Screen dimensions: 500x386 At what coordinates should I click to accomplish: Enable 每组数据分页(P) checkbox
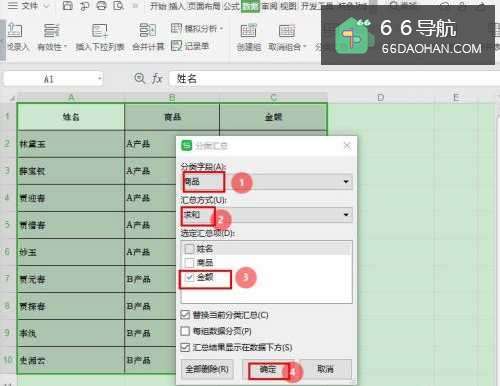[x=185, y=331]
